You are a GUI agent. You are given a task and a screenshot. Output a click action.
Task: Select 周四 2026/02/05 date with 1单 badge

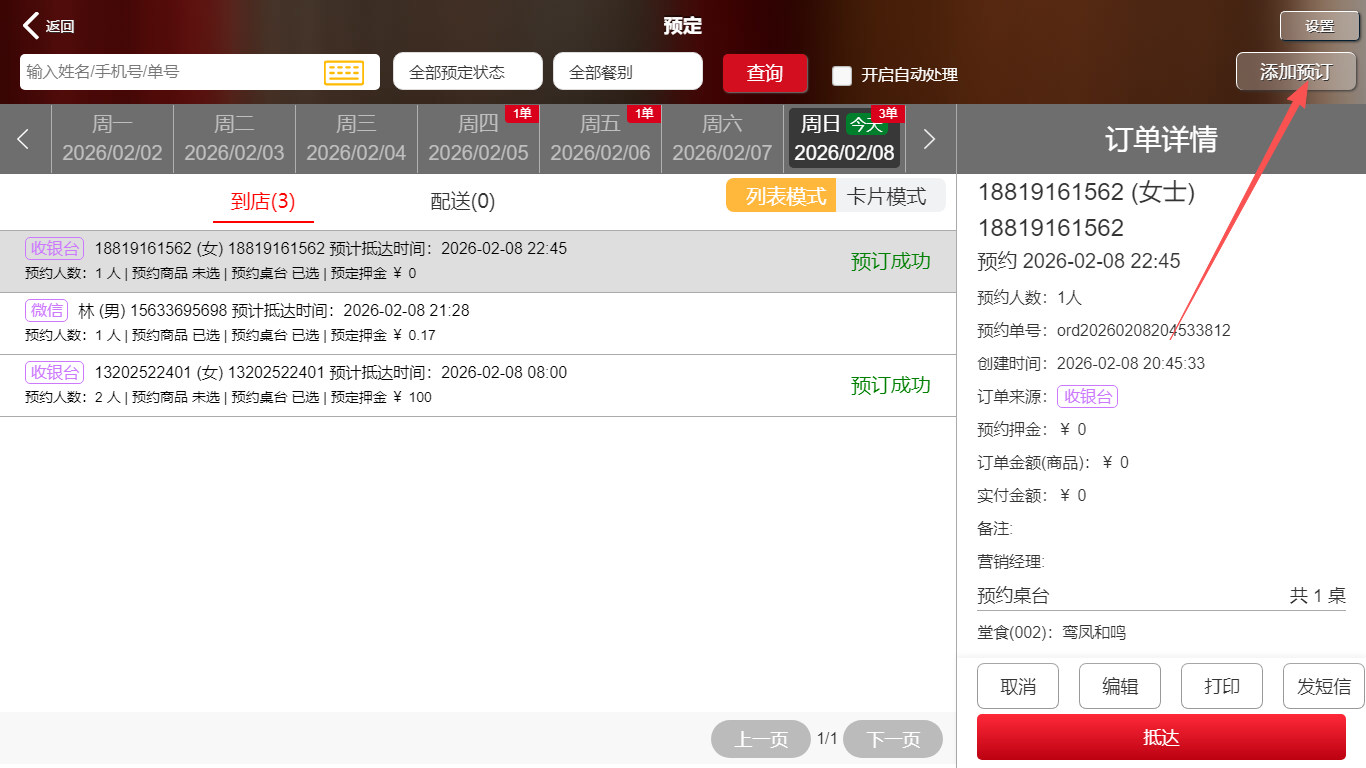pos(478,139)
